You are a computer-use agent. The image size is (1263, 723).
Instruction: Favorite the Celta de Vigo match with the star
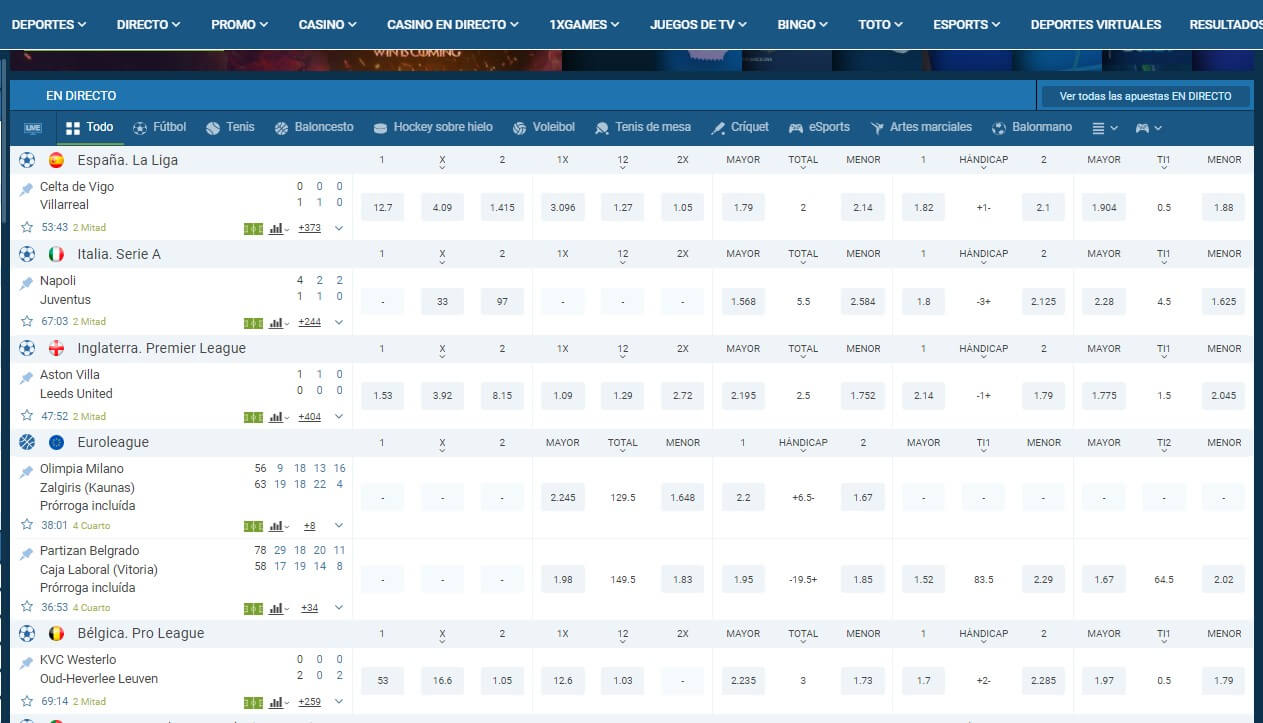point(27,227)
